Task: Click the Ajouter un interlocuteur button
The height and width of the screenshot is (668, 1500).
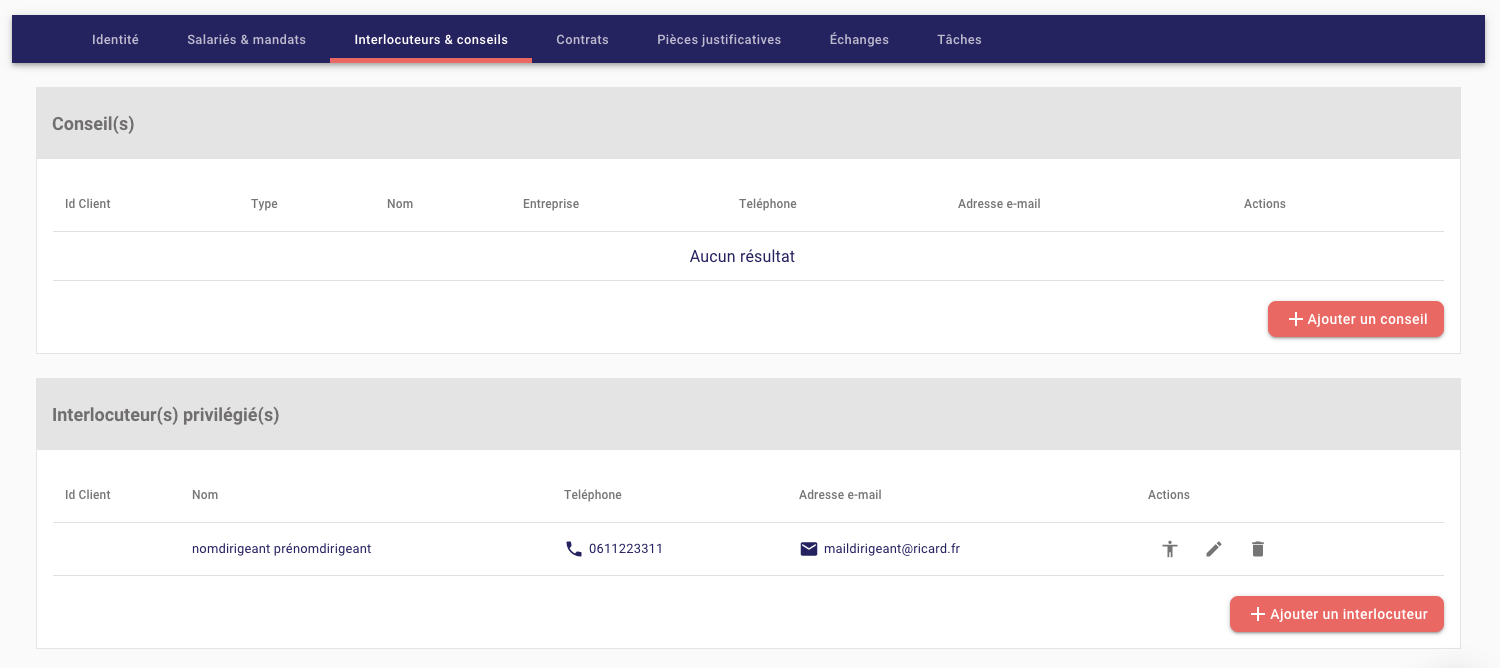Action: (x=1337, y=614)
